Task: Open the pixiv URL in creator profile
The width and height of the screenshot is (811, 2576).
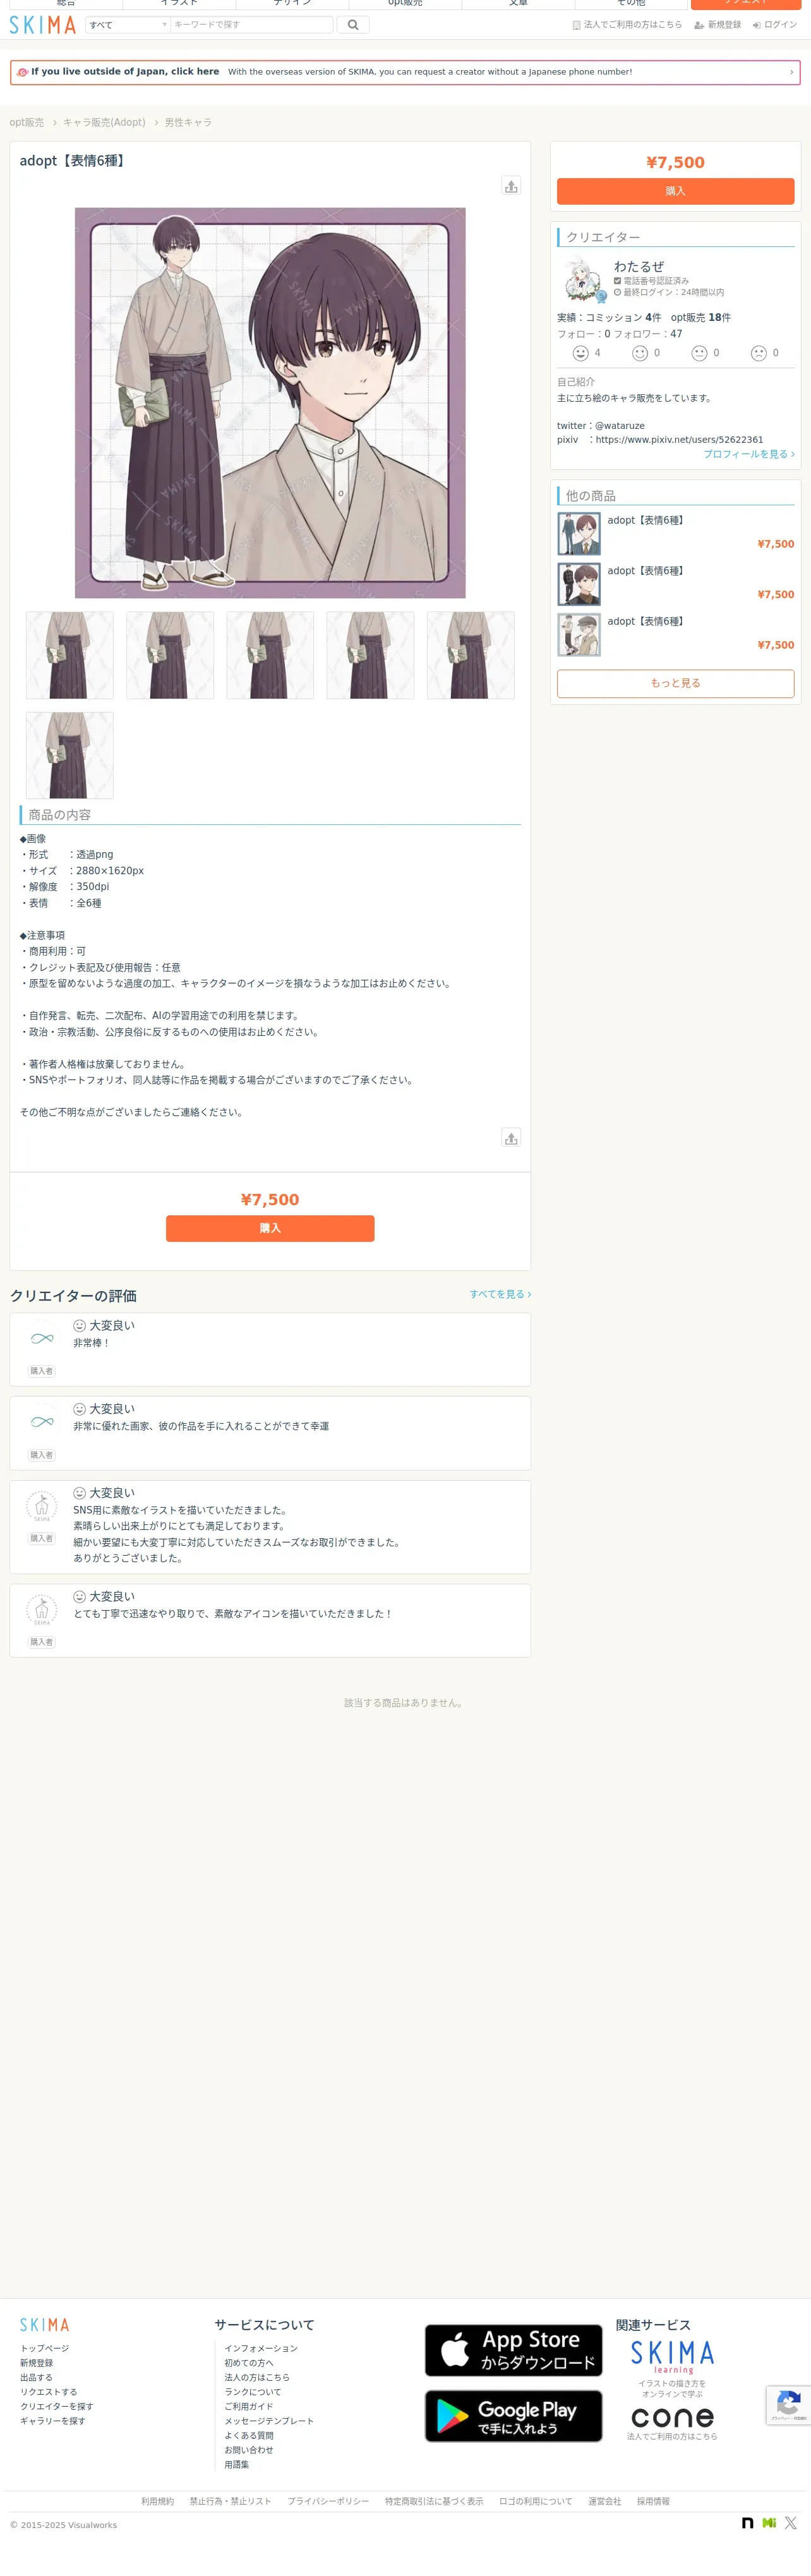Action: (x=679, y=440)
